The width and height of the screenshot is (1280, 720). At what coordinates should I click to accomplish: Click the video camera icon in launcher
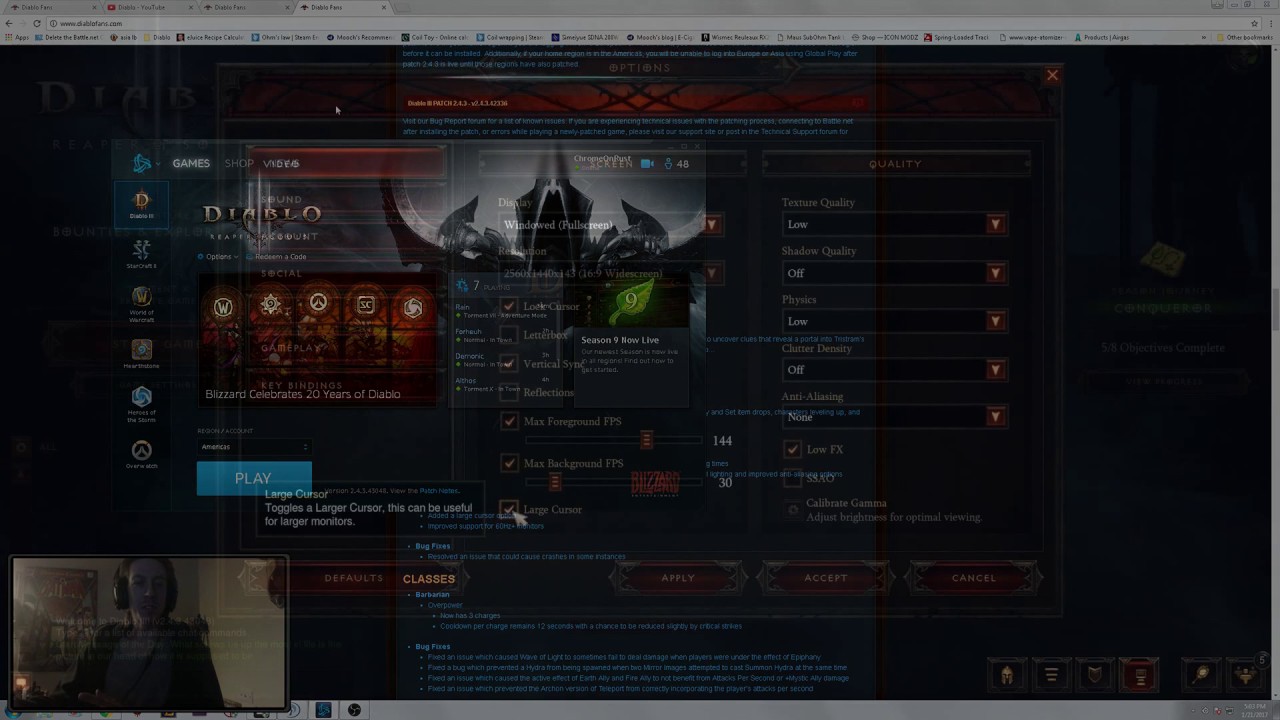[647, 164]
